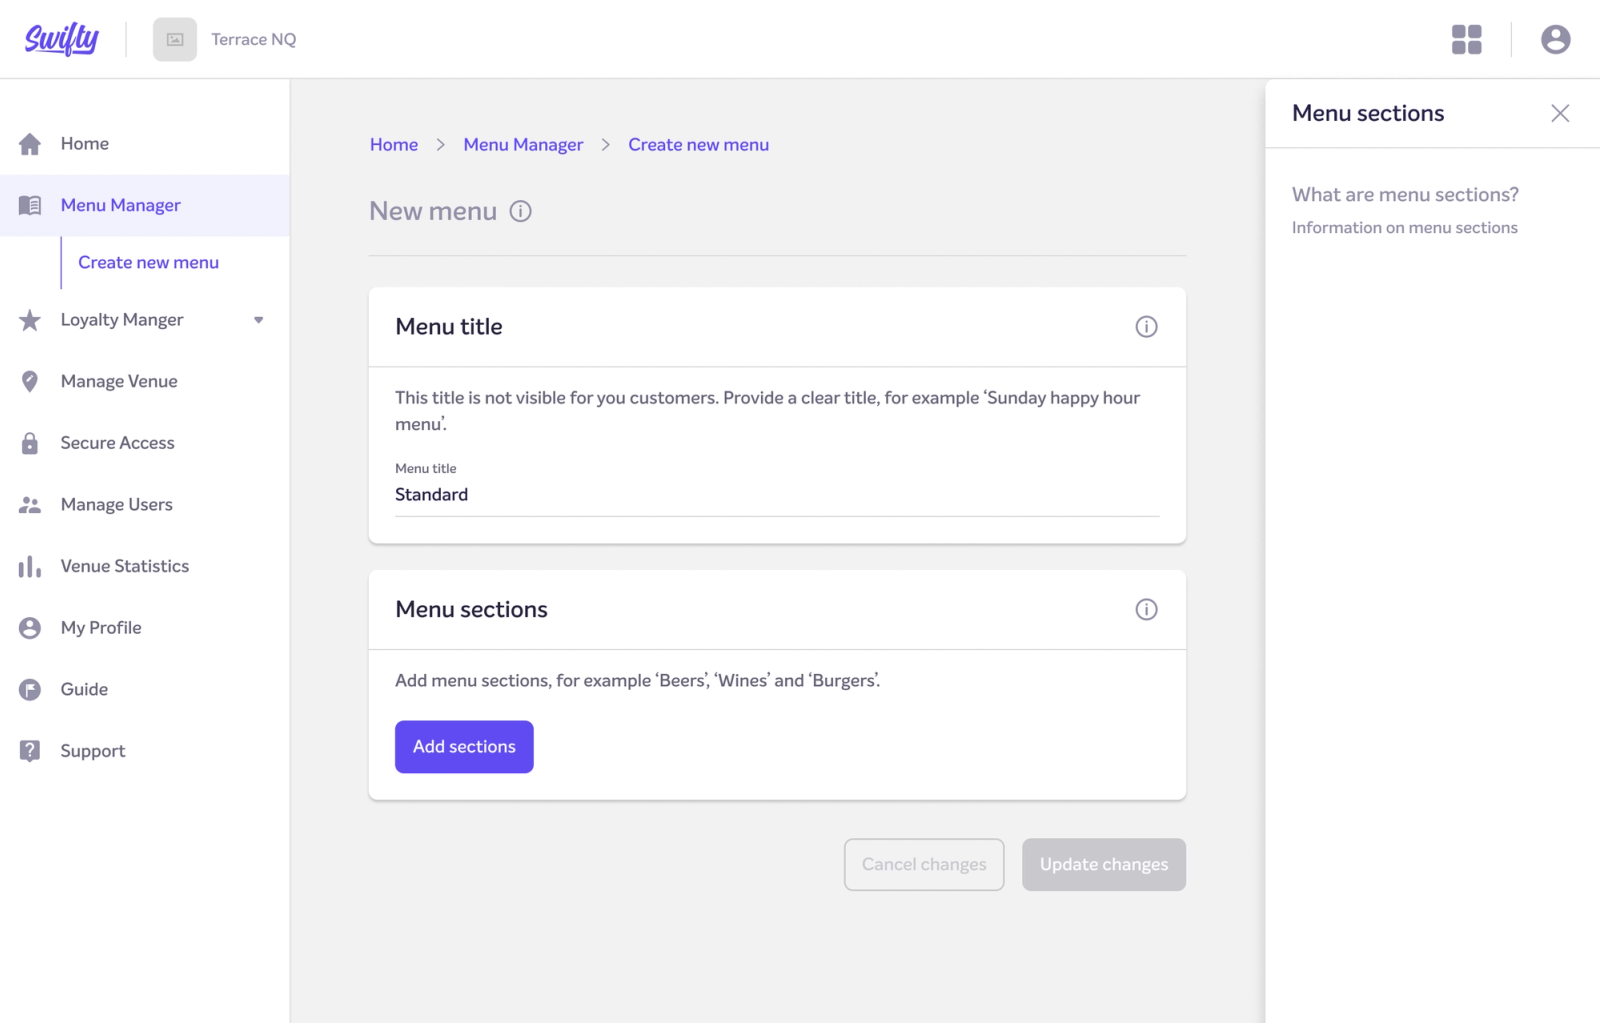Click the Menu Manager breadcrumb link
Screen dimensions: 1600x1023
point(523,144)
